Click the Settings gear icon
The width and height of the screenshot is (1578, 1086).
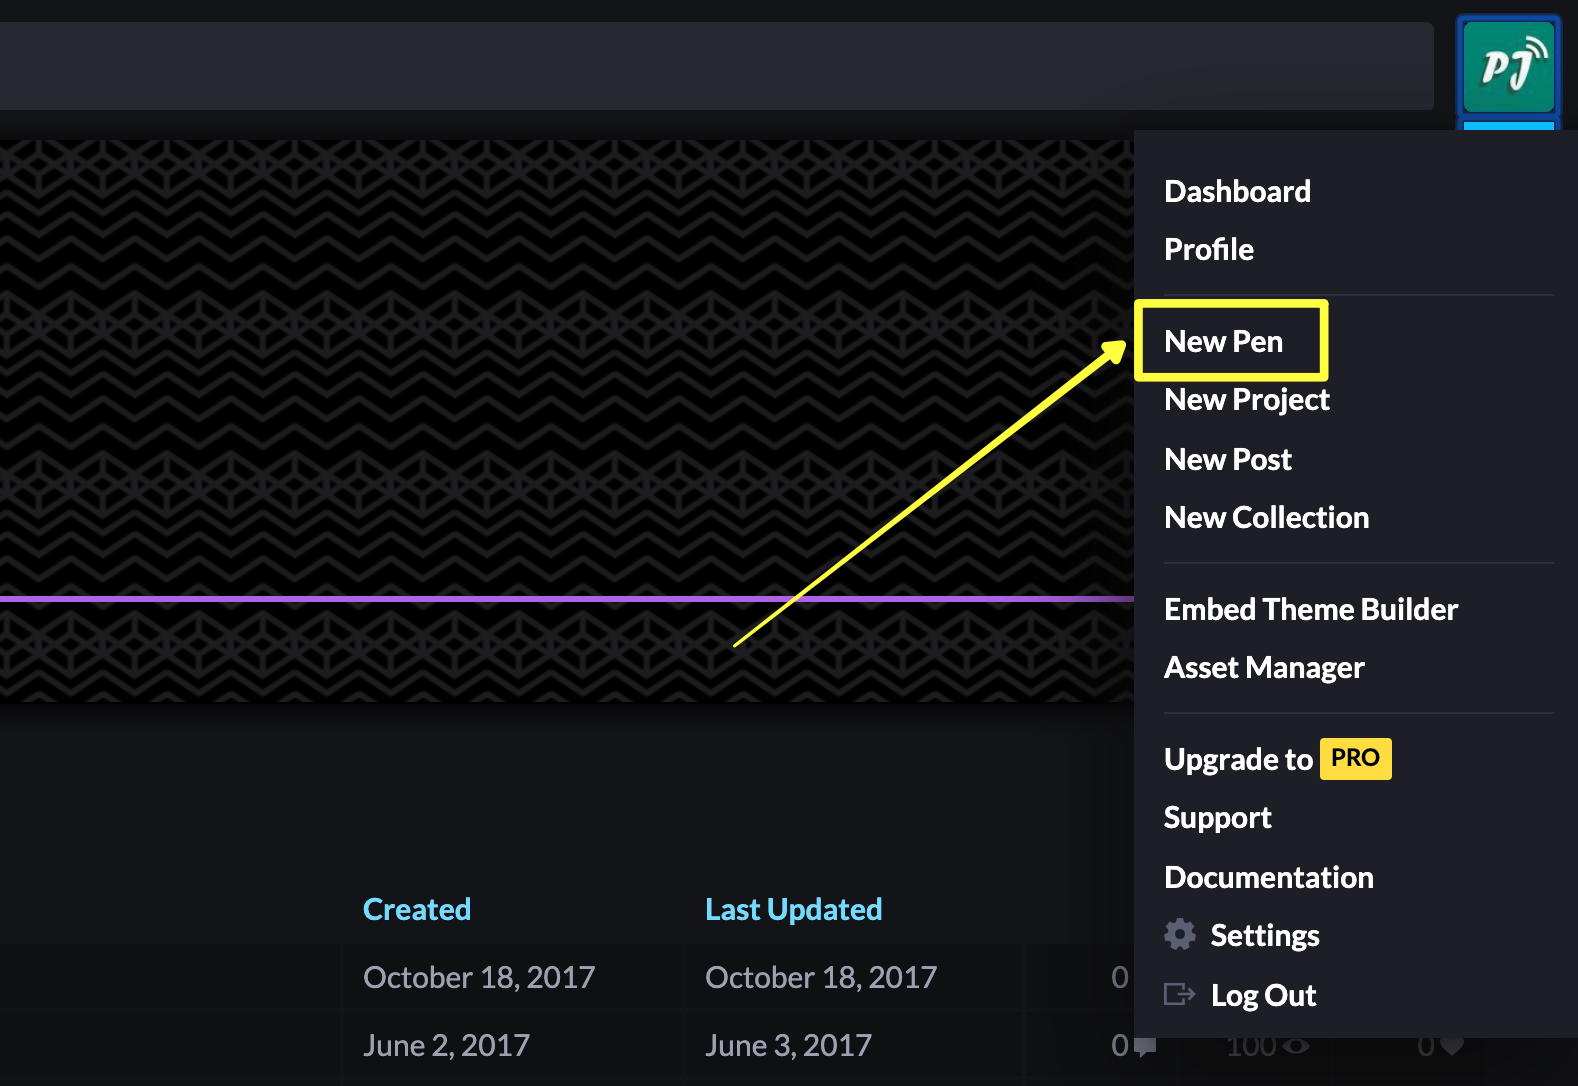coord(1180,934)
